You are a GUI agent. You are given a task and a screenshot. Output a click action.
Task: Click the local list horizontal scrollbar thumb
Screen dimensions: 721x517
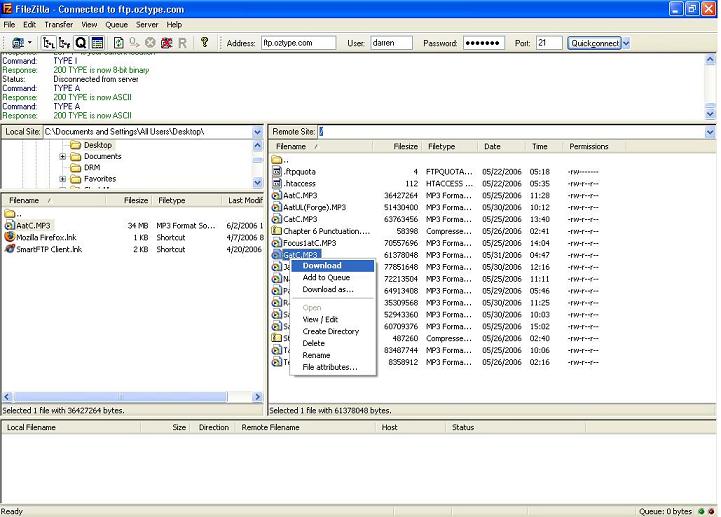(x=120, y=396)
